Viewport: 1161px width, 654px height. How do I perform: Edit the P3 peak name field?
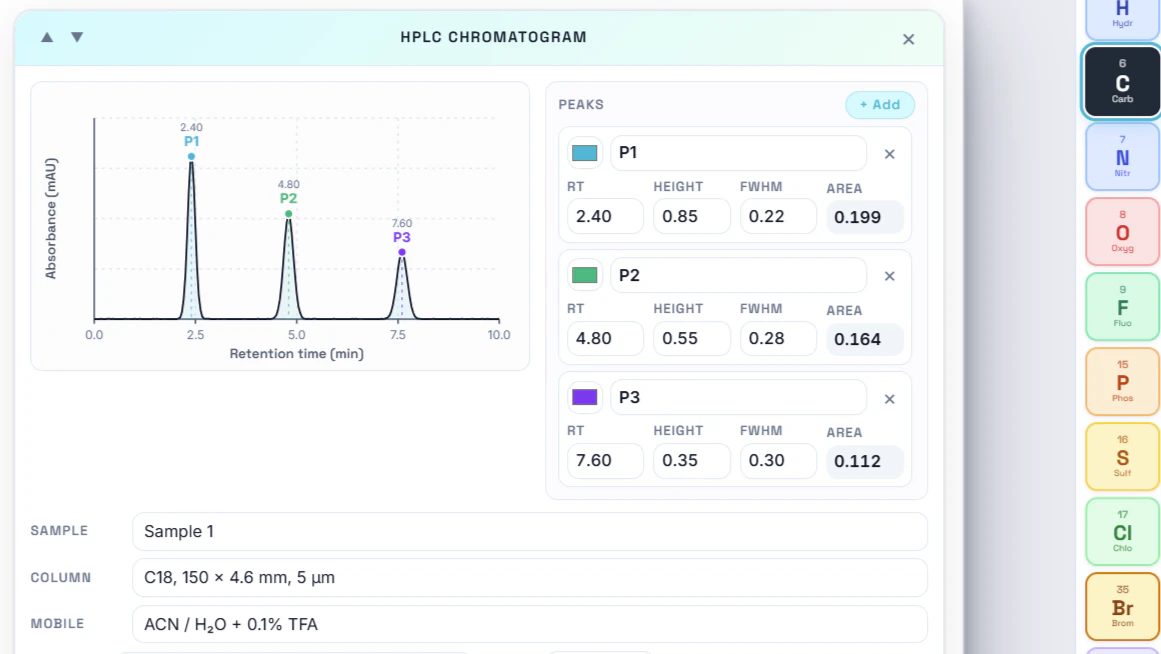coord(738,397)
